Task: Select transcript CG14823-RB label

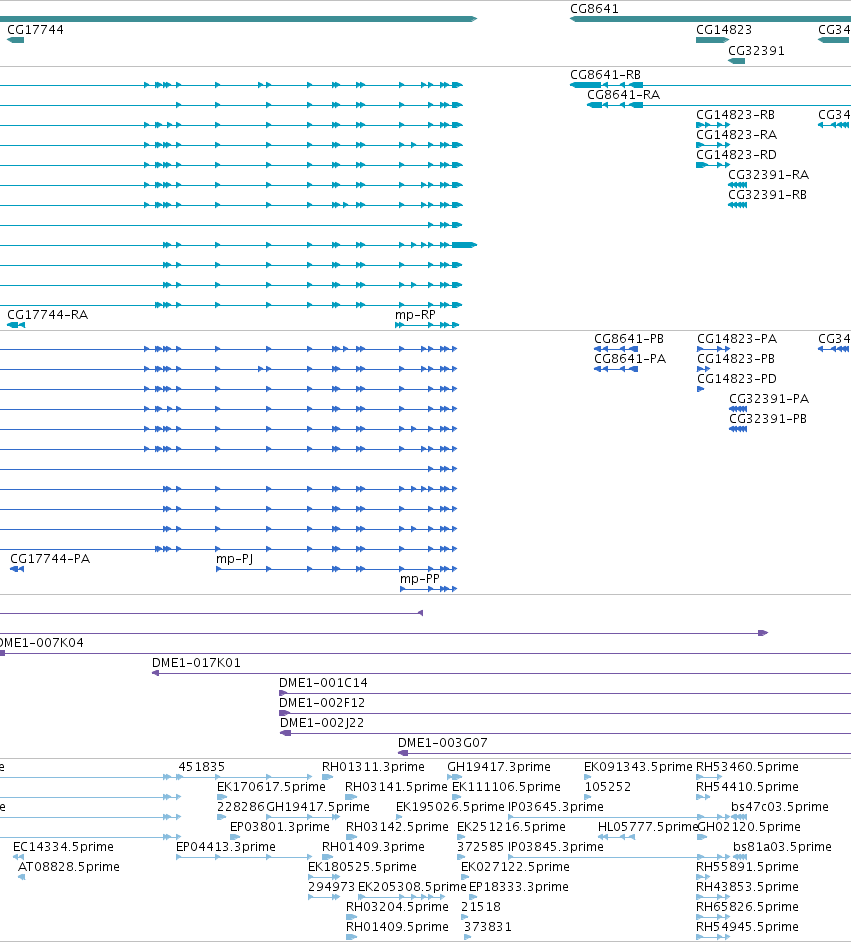Action: 735,114
